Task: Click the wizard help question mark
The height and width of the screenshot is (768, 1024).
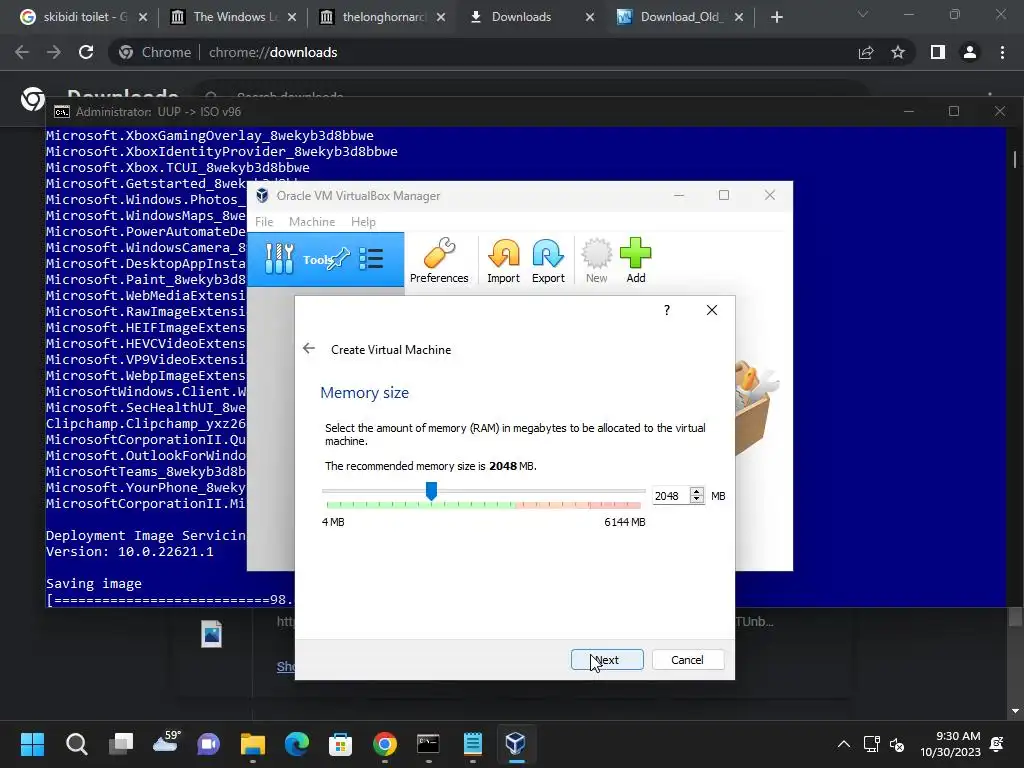Action: click(667, 310)
